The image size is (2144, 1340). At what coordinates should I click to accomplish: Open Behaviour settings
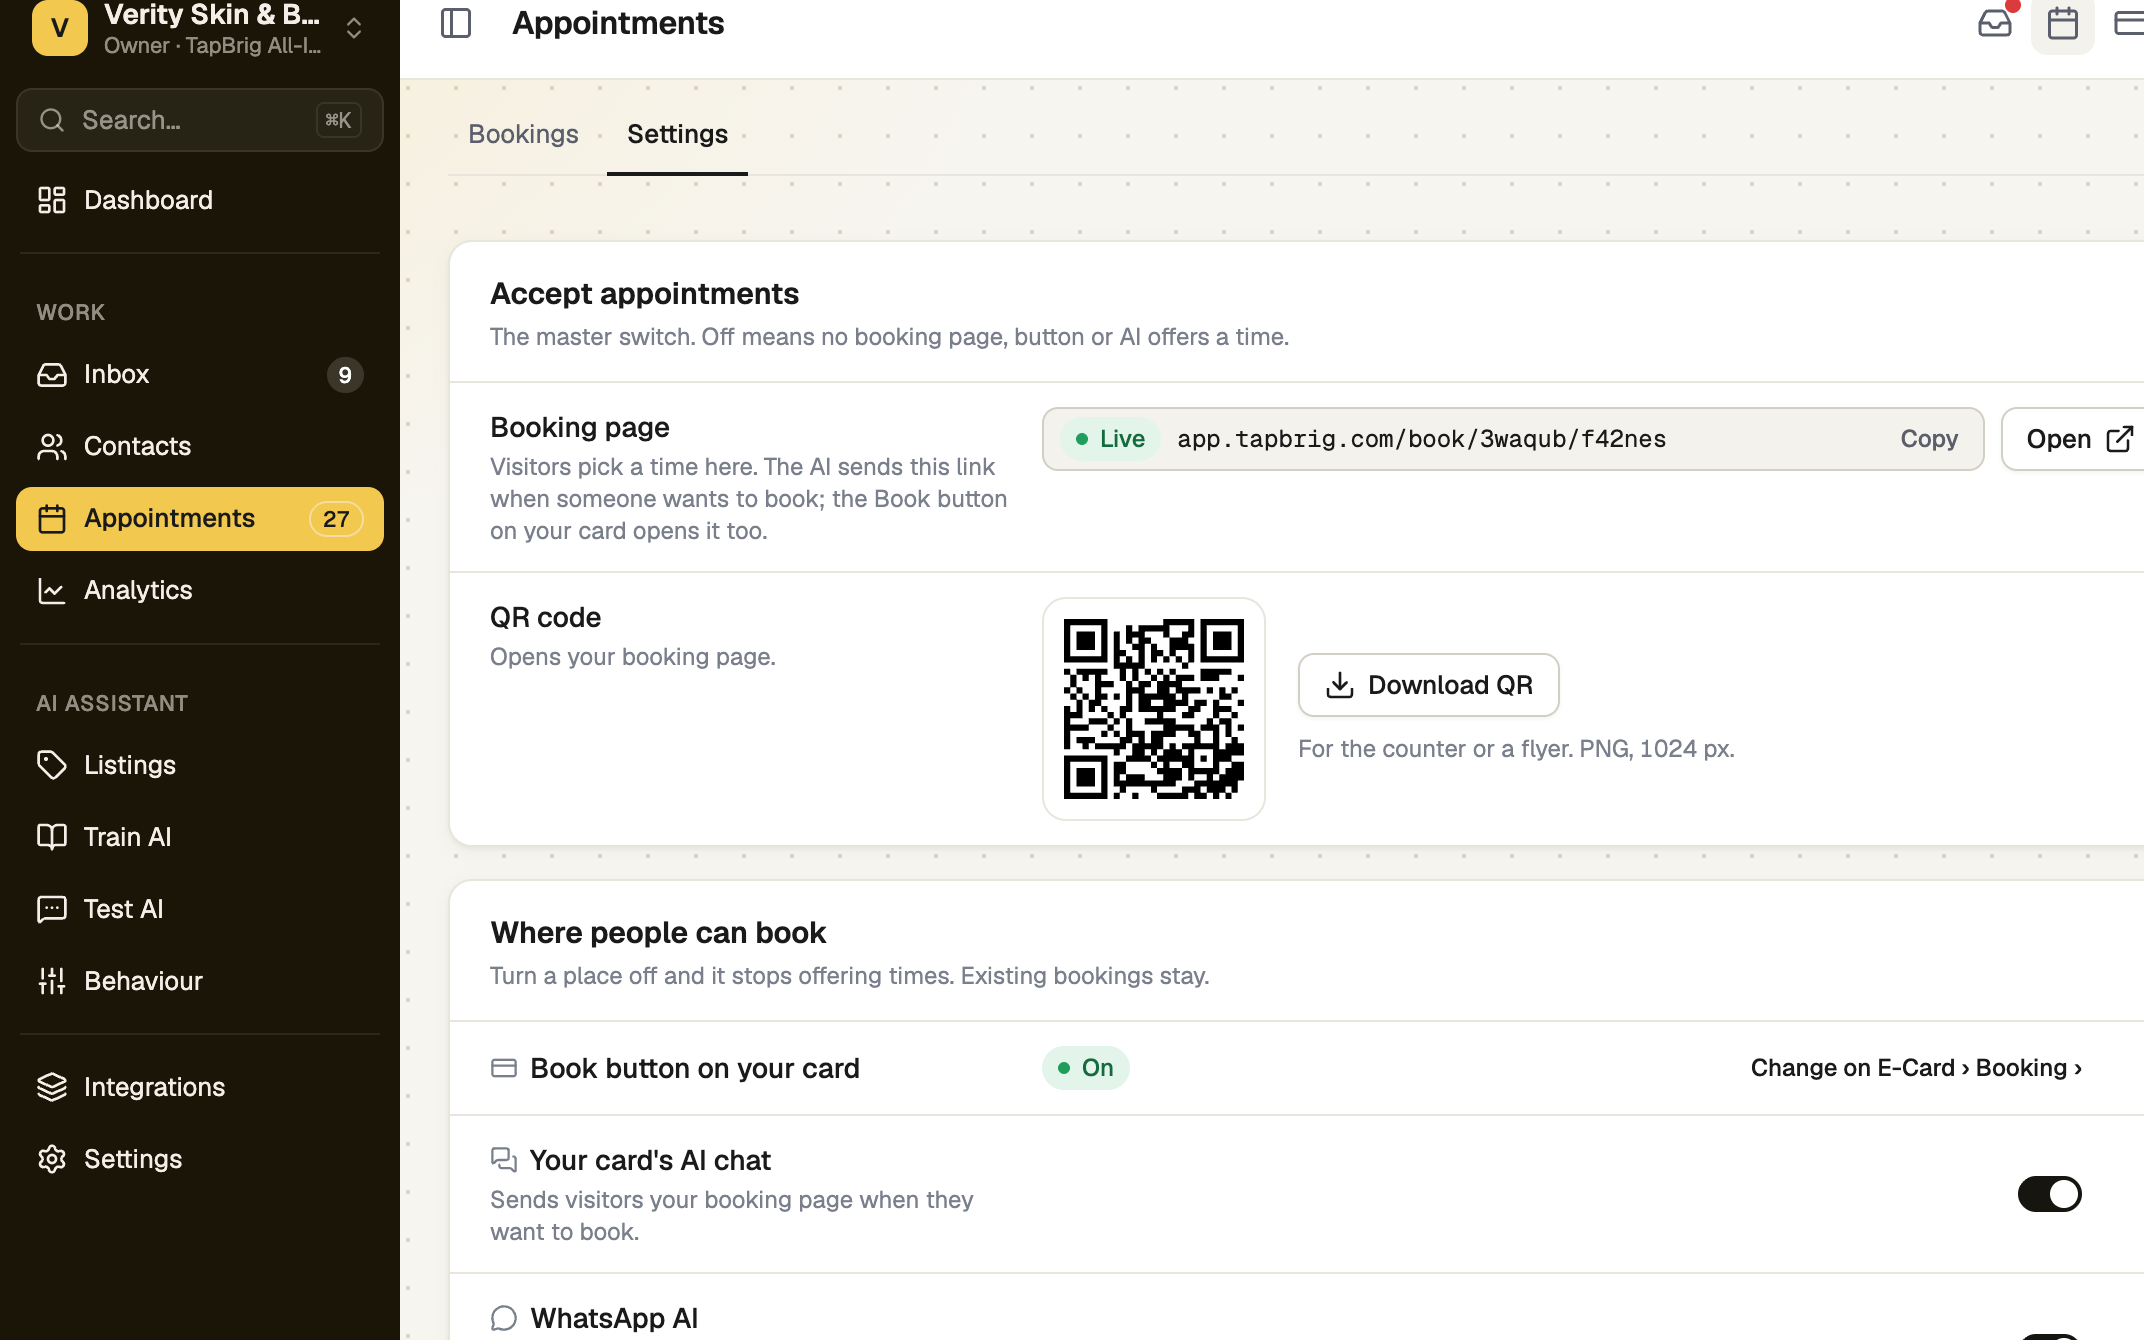pos(200,982)
